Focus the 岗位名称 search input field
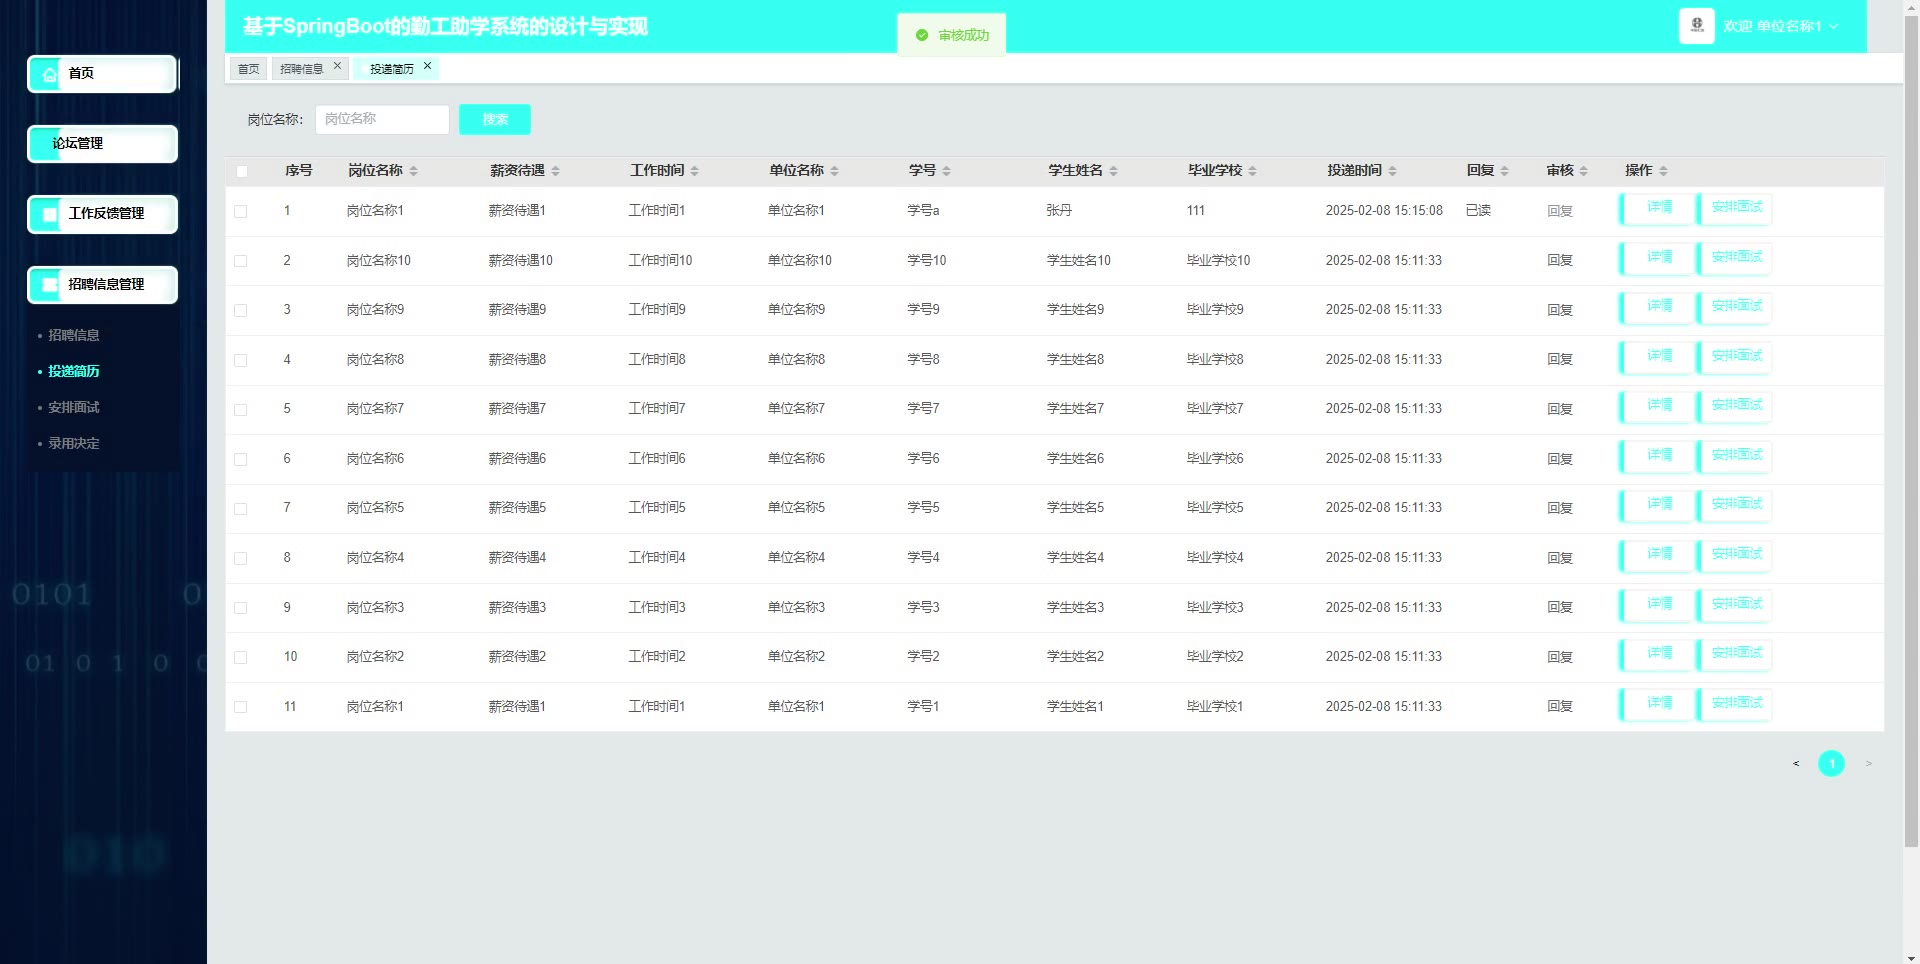Screen dimensions: 1920x964 coord(382,119)
